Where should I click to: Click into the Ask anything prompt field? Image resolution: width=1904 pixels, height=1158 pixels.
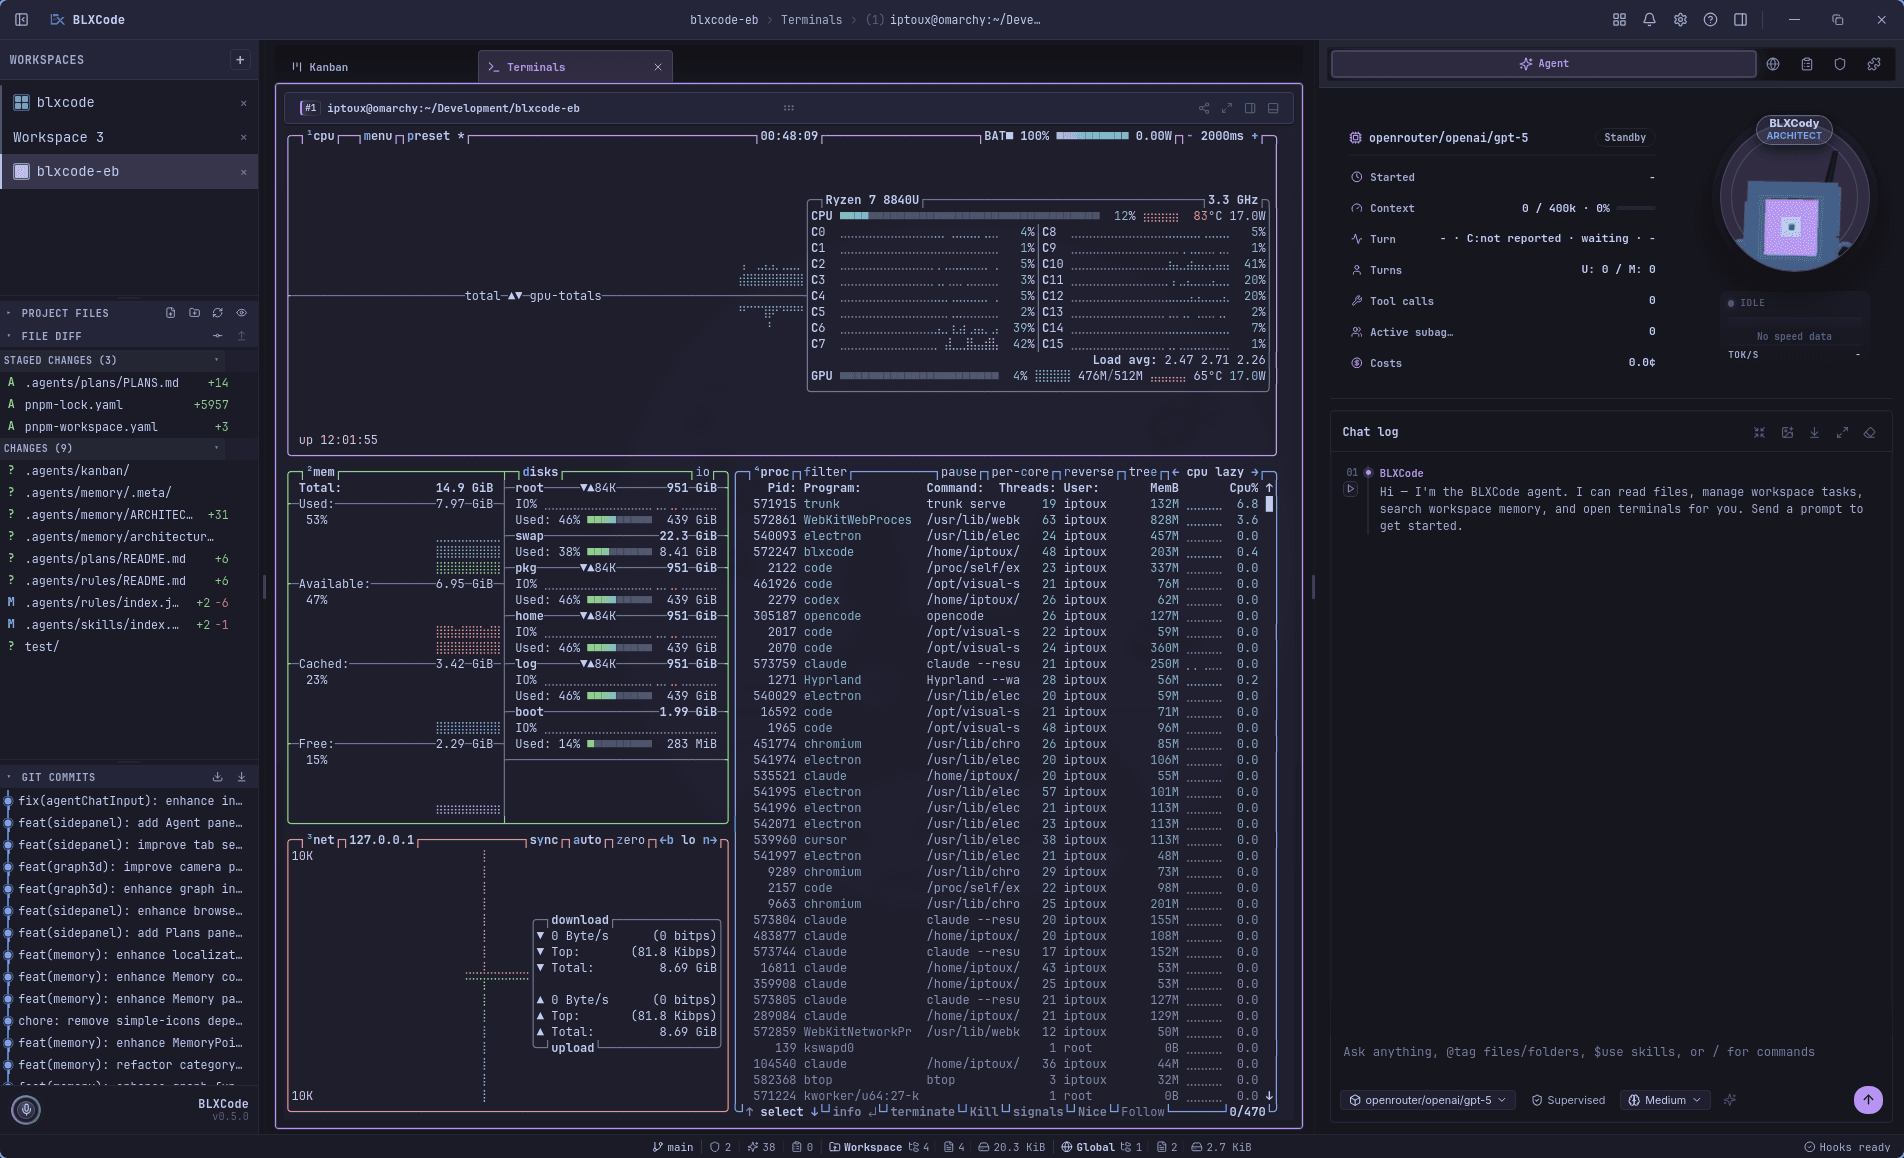pos(1611,1052)
